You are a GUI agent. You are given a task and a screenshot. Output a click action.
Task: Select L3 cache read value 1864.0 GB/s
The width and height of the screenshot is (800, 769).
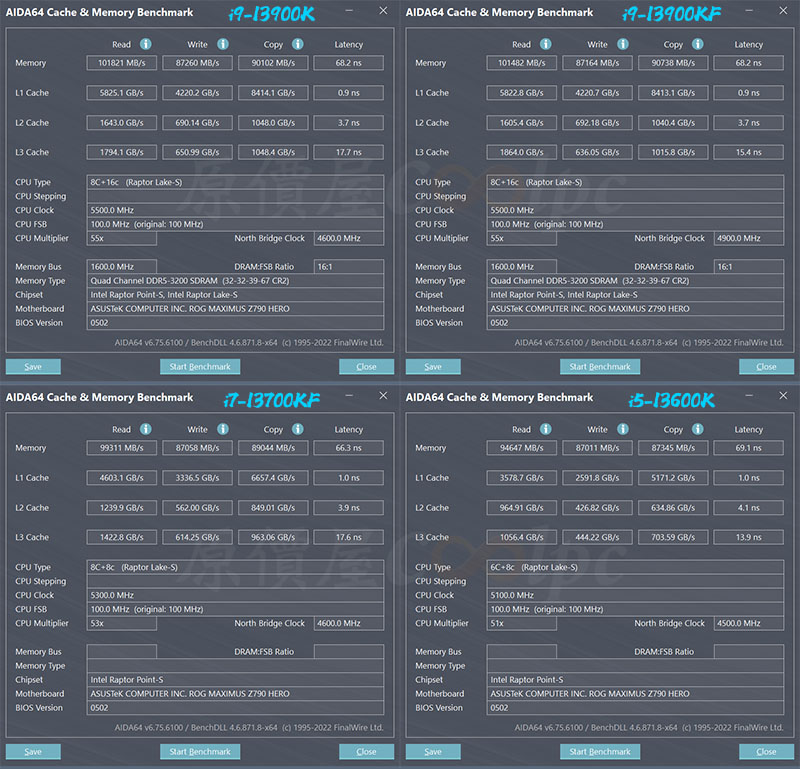521,152
